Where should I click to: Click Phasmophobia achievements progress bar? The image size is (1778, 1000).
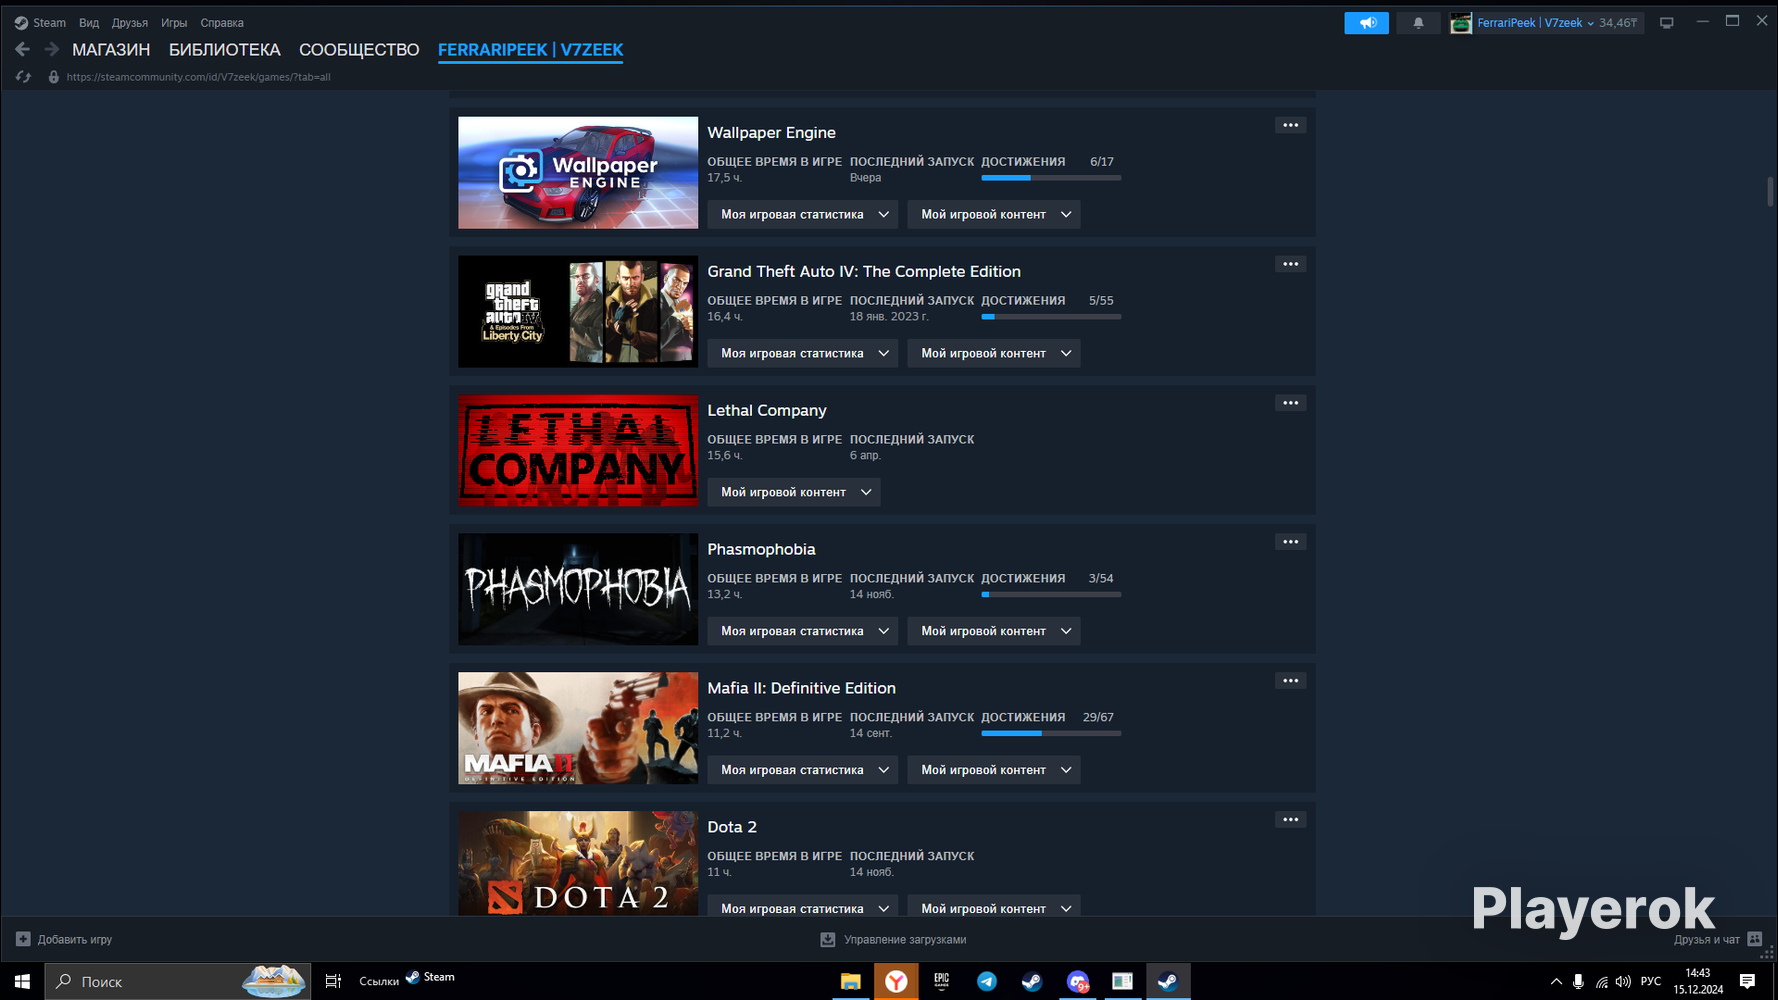tap(1051, 595)
